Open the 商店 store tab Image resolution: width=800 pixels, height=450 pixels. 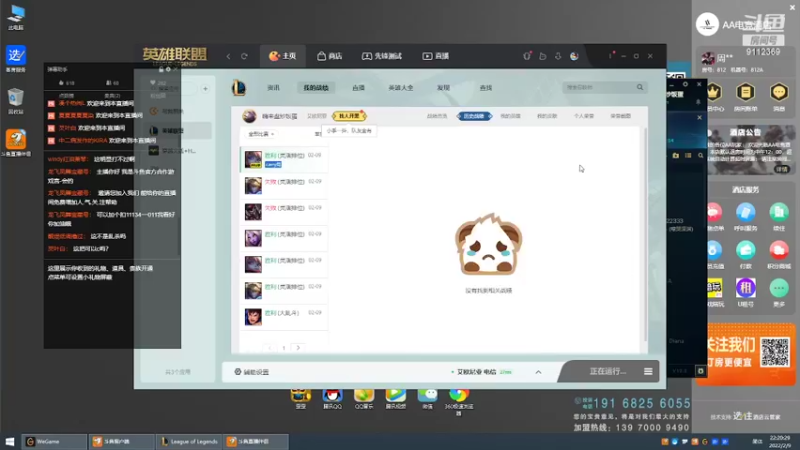pos(330,56)
